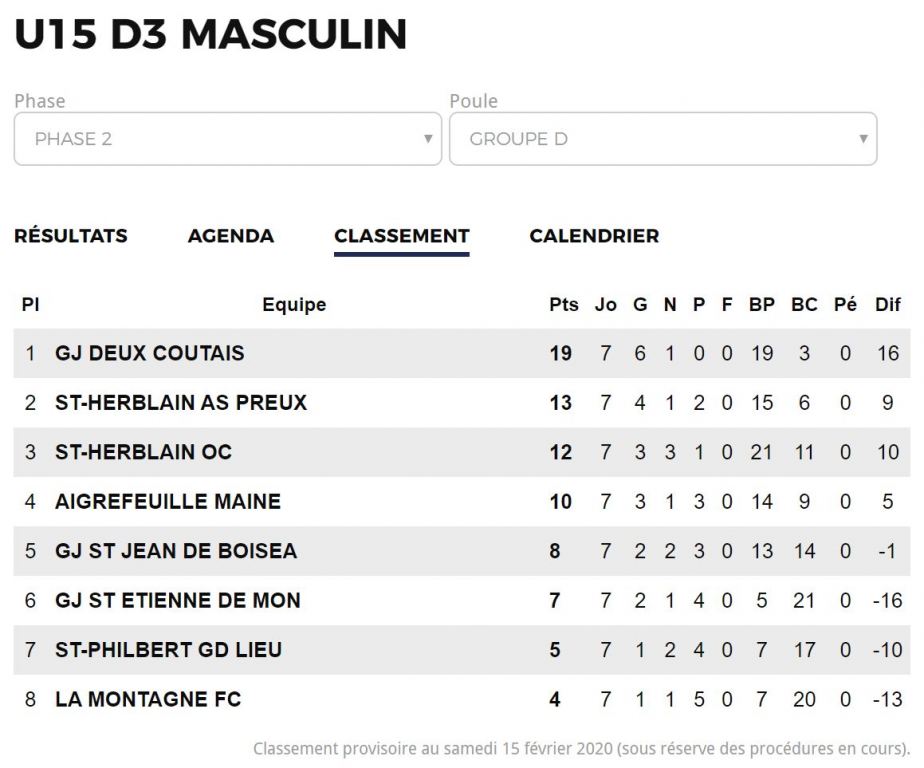Open the CALENDRIER tab
The height and width of the screenshot is (768, 924).
(594, 236)
